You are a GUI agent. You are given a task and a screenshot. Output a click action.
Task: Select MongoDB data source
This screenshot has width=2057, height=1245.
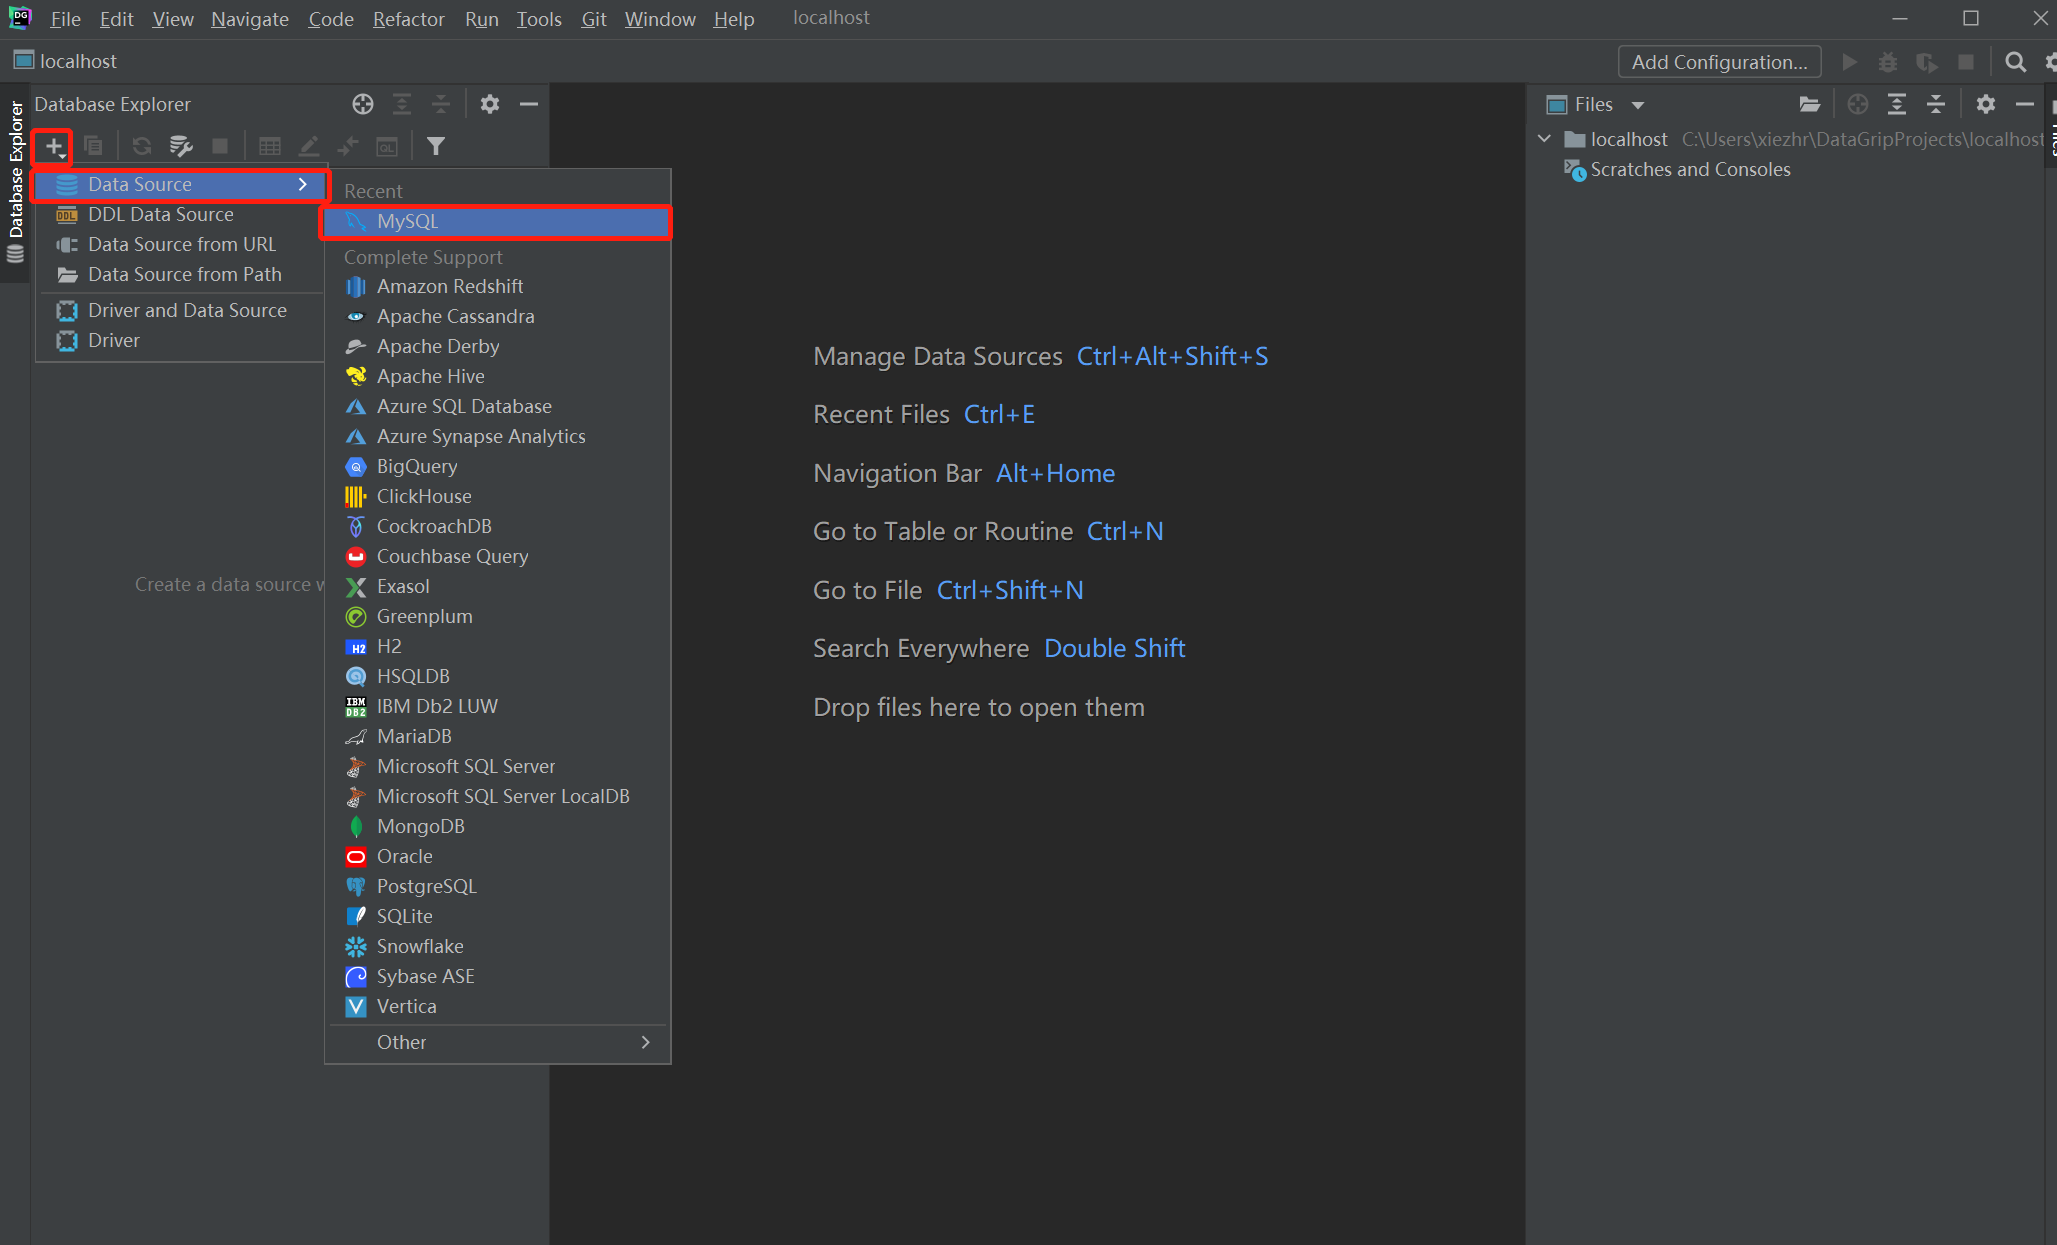[x=497, y=826]
